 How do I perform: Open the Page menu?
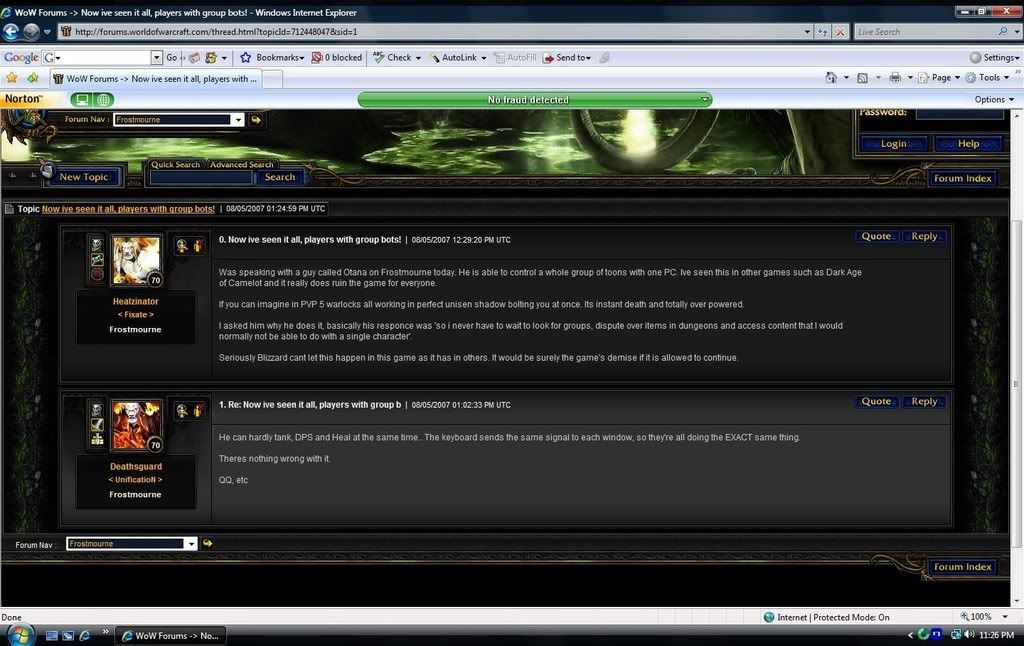939,78
